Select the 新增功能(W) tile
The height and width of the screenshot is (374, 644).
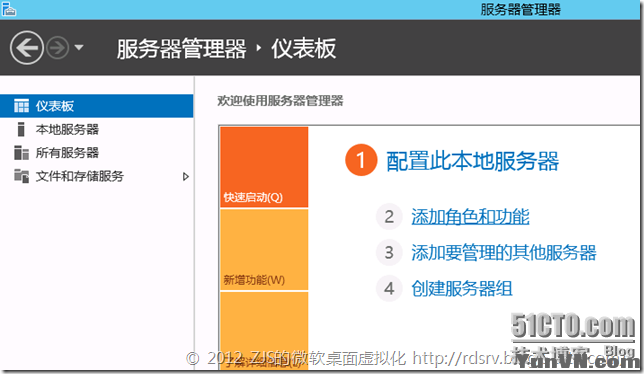point(264,250)
